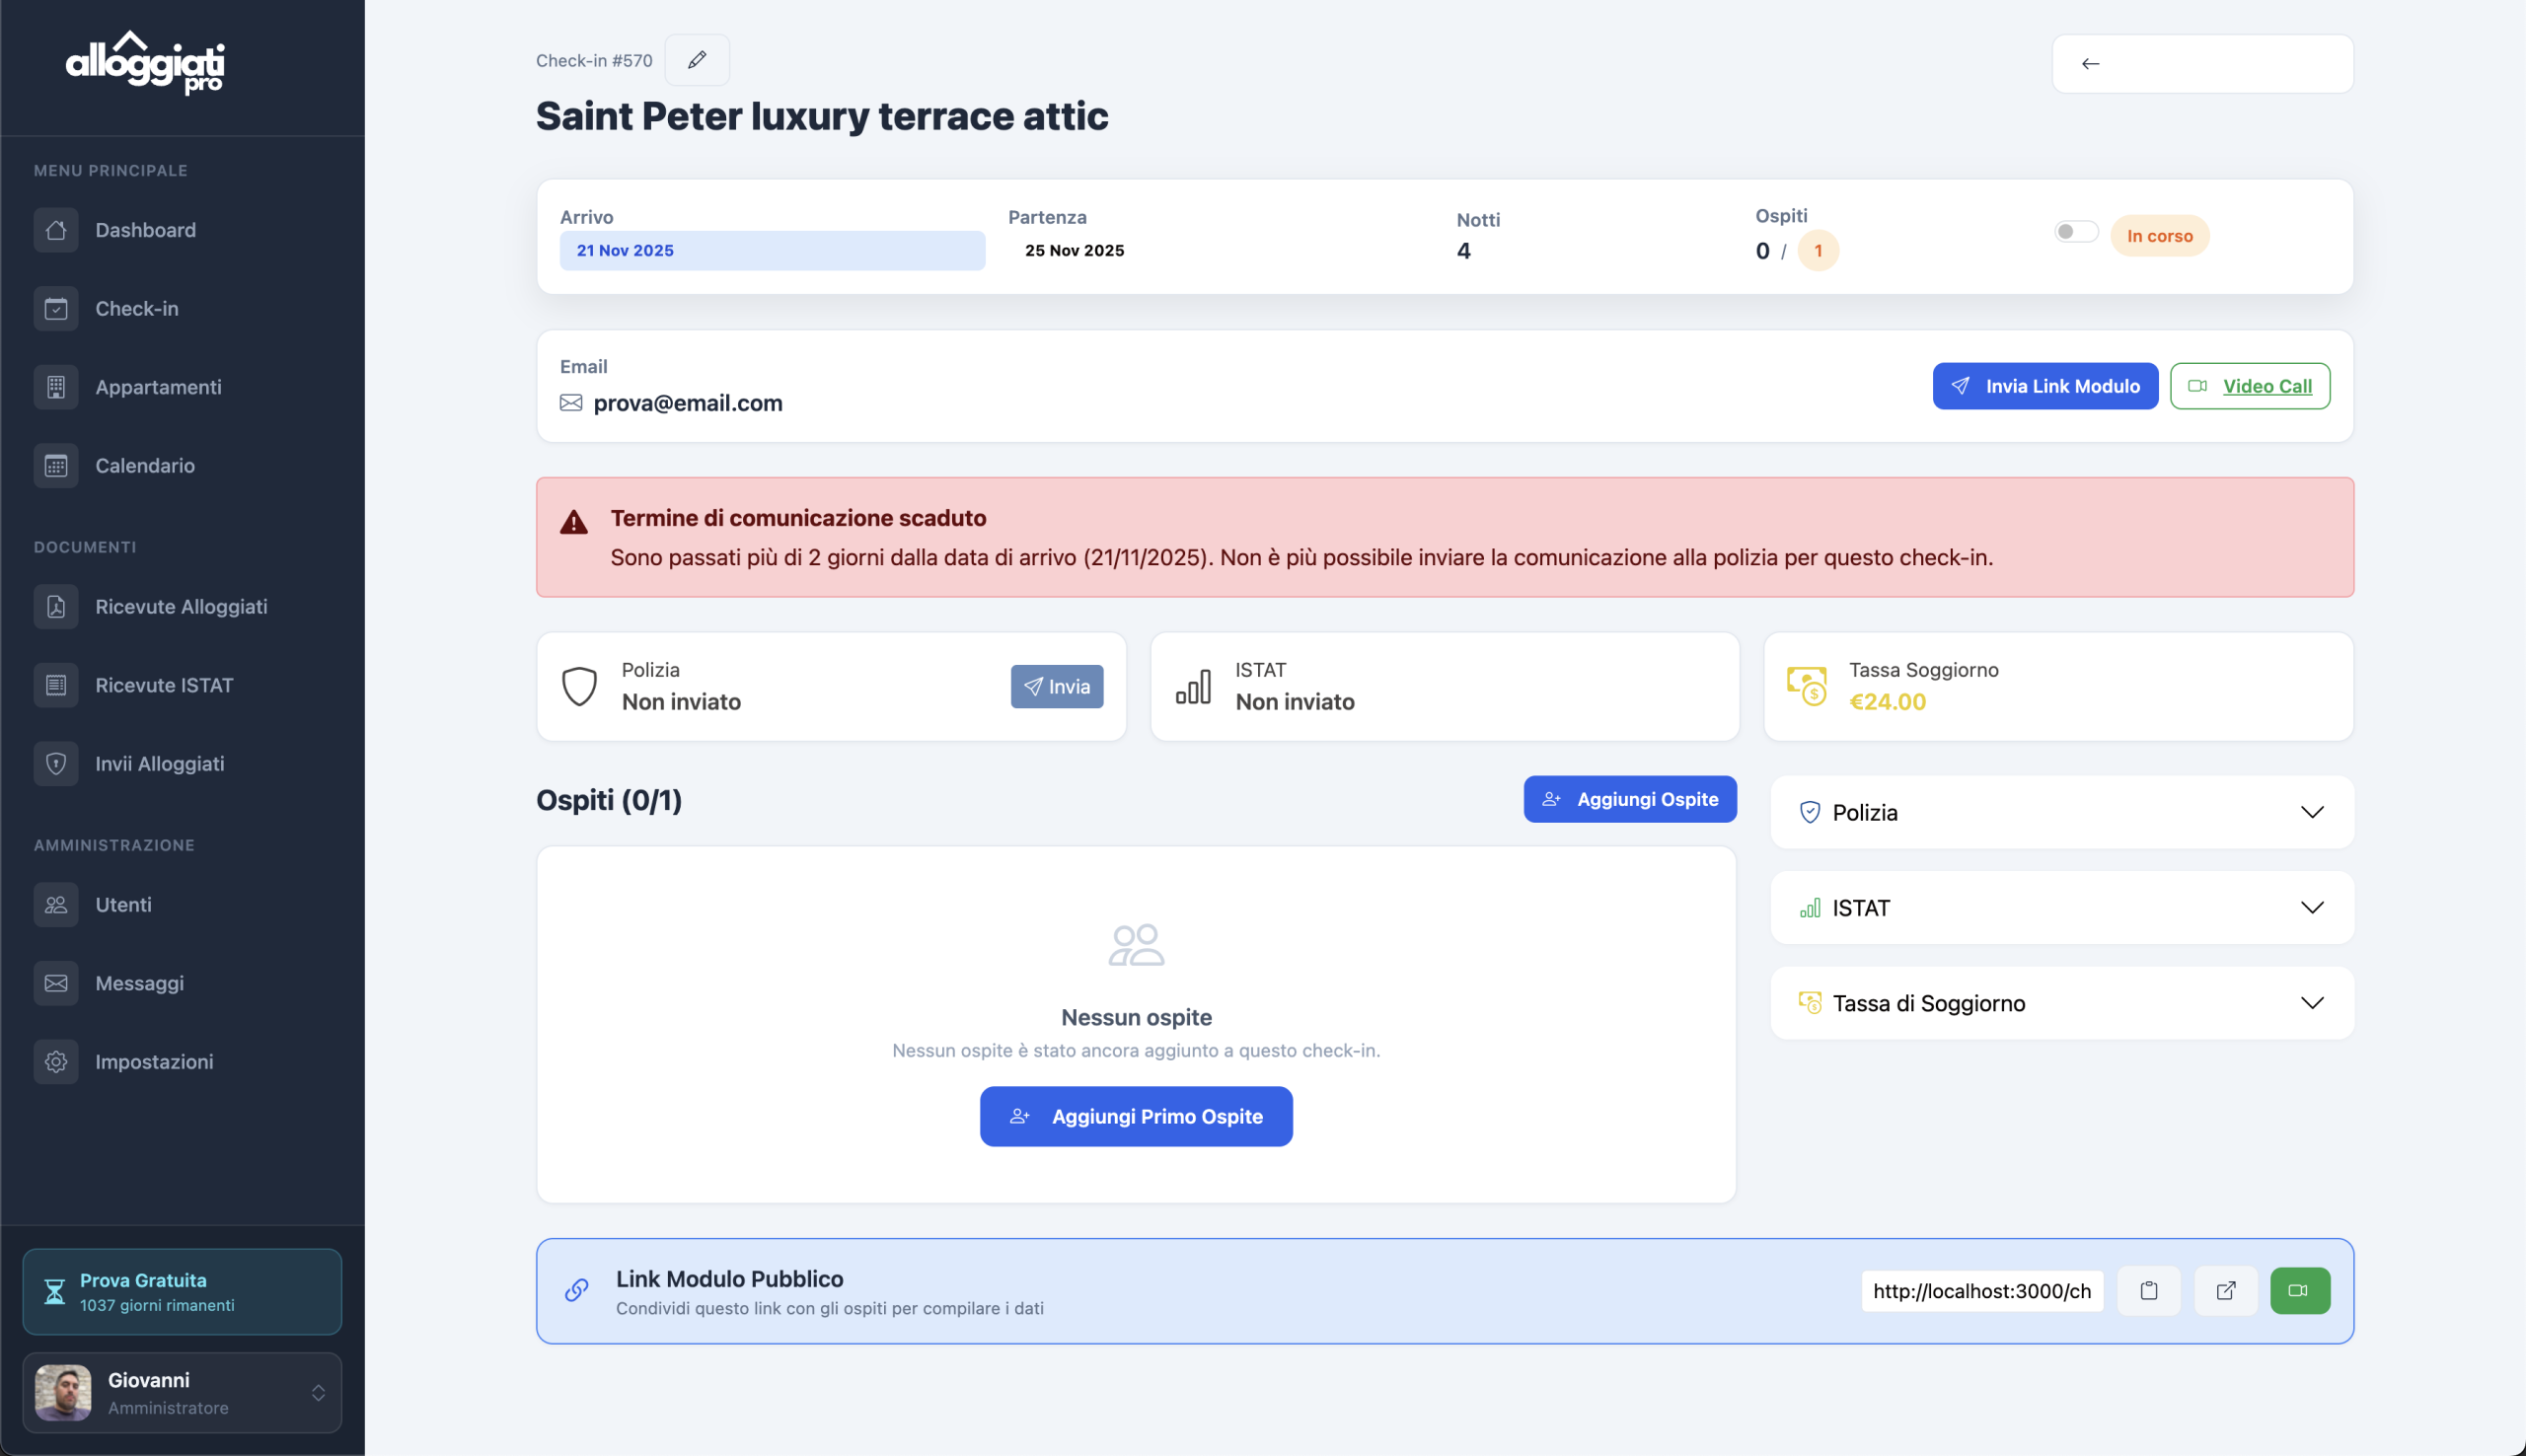Image resolution: width=2526 pixels, height=1456 pixels.
Task: Open the Giovanni user account menu
Action: click(x=182, y=1393)
